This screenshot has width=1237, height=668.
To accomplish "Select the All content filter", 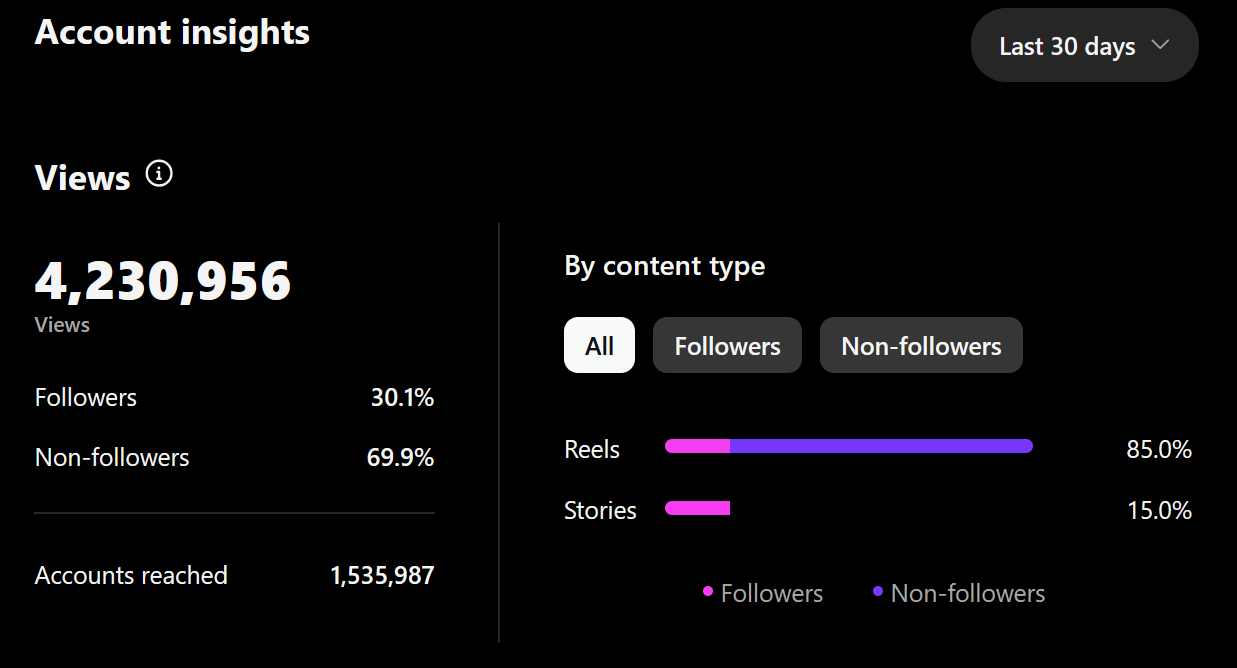I will (x=599, y=346).
